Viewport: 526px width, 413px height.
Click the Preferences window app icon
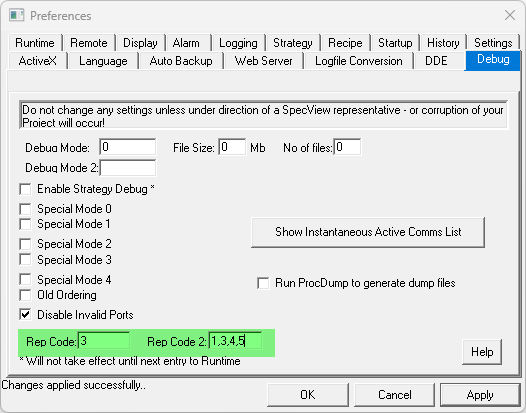[x=16, y=15]
